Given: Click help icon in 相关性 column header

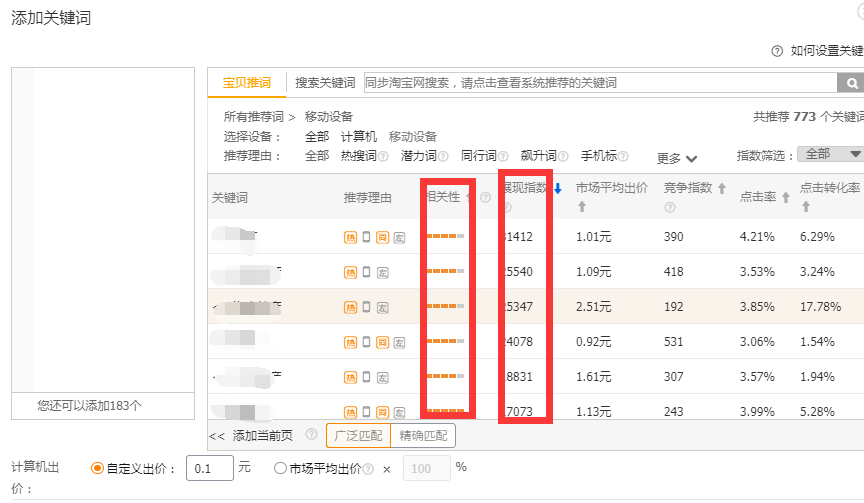Looking at the screenshot, I should click(x=485, y=197).
